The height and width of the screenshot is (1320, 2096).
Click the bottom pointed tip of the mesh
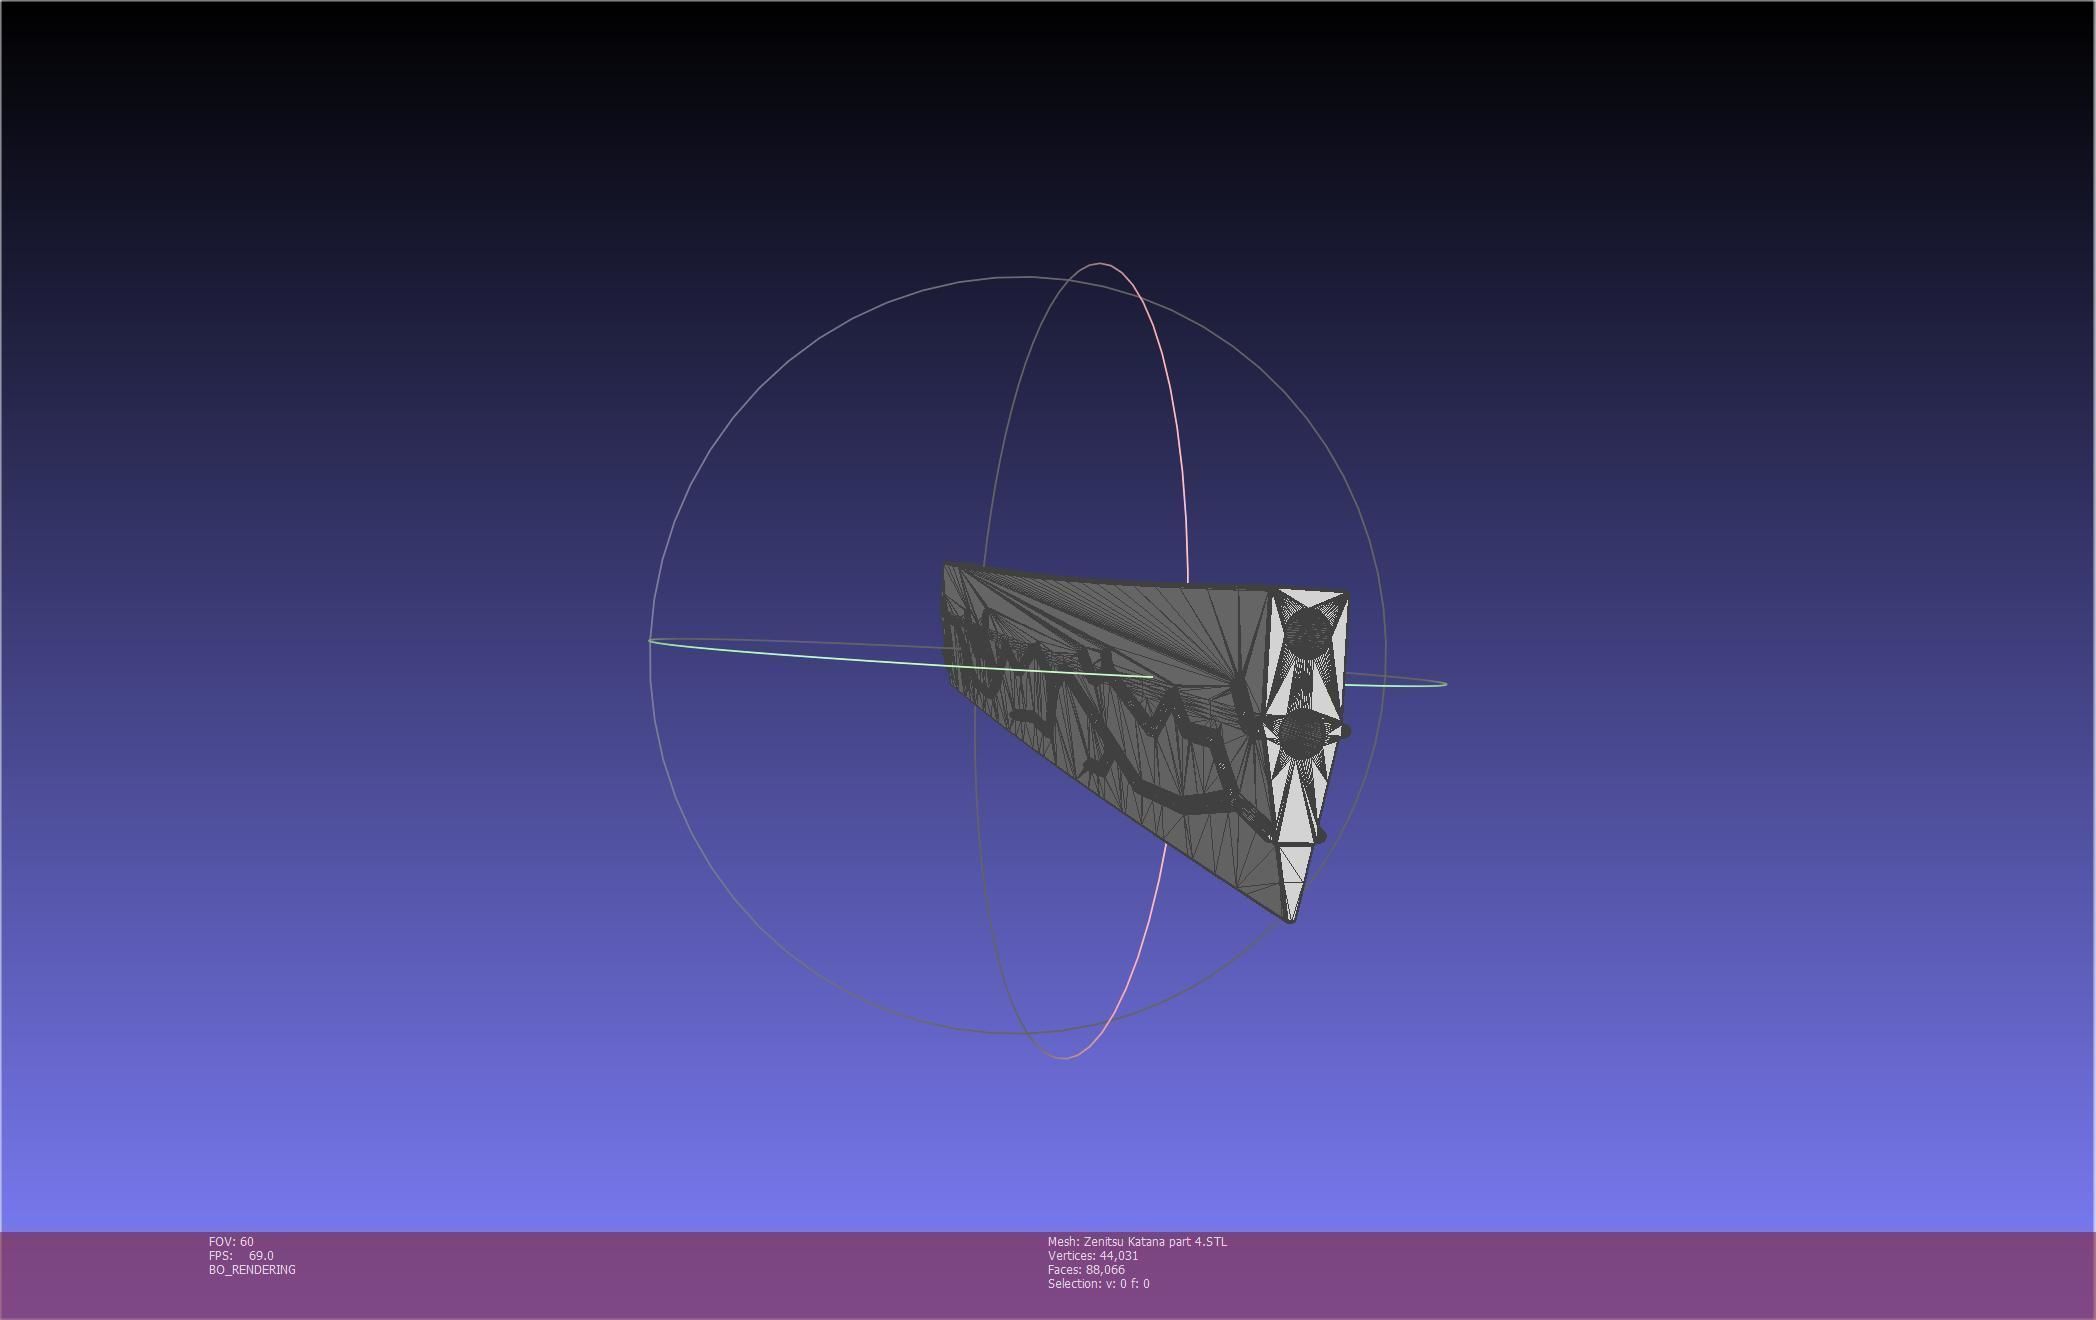1291,918
